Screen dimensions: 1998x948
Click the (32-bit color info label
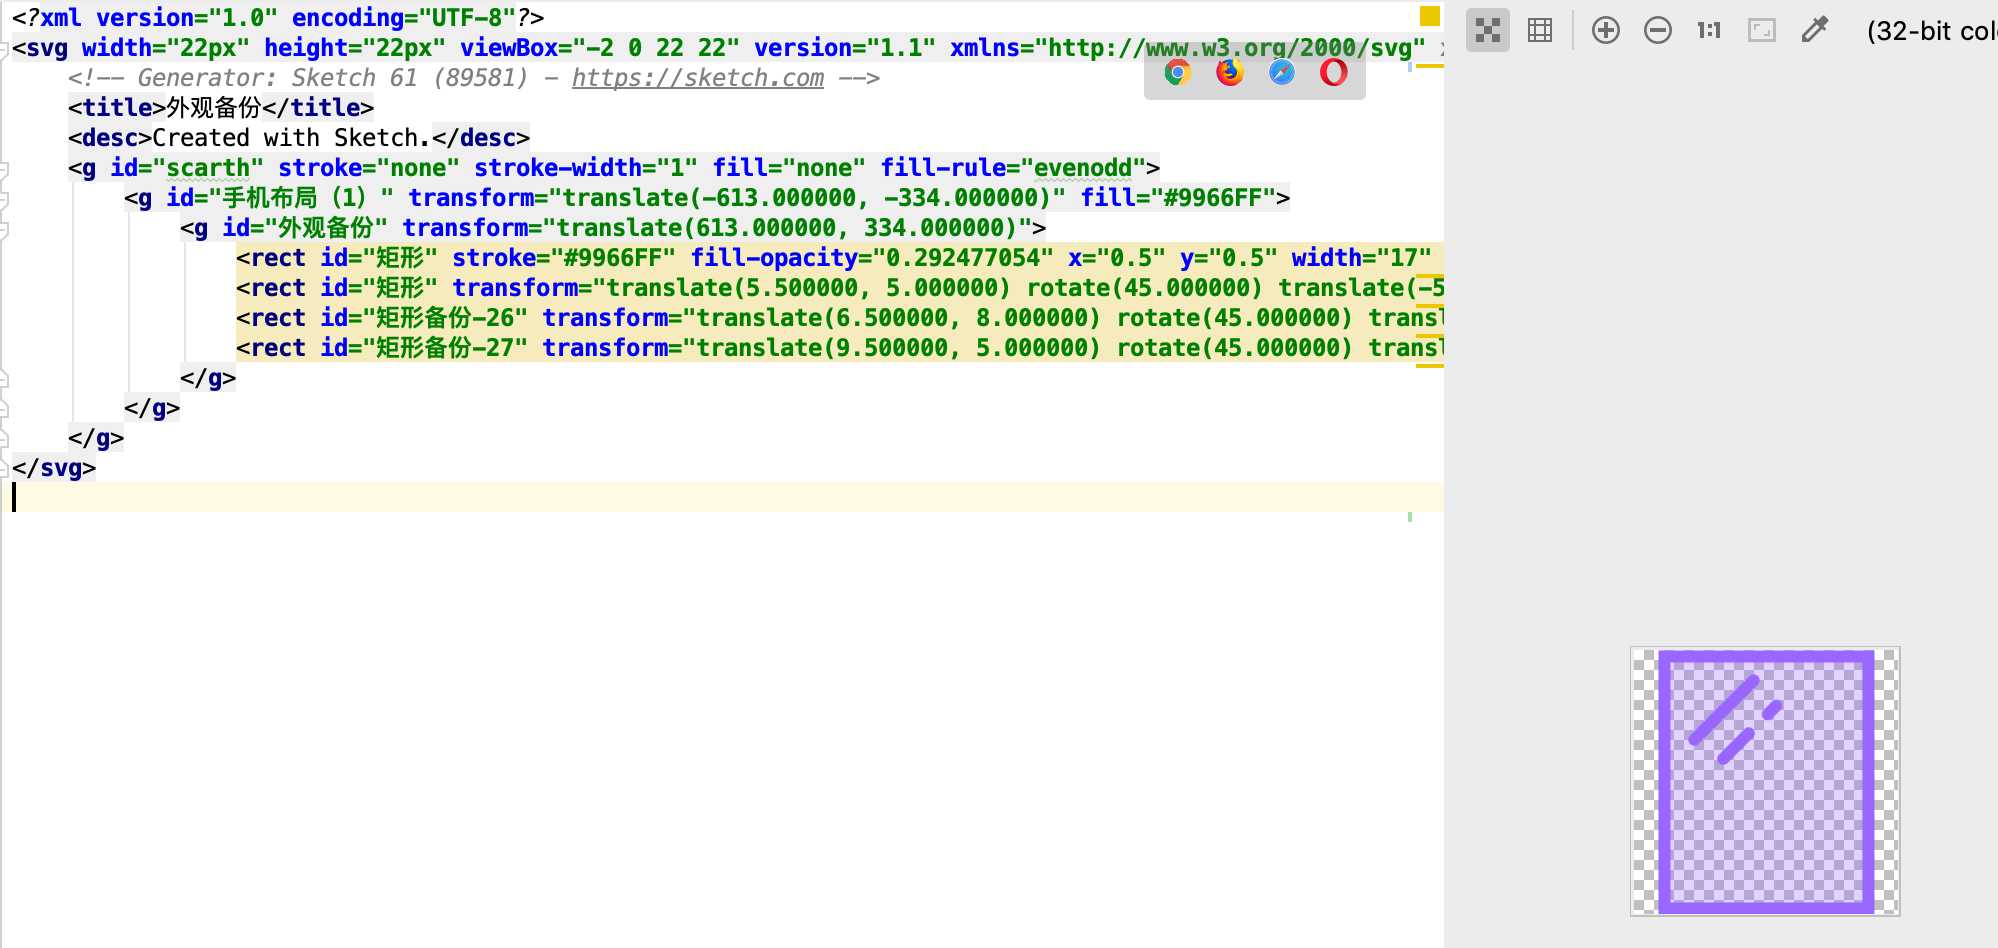click(x=1931, y=31)
